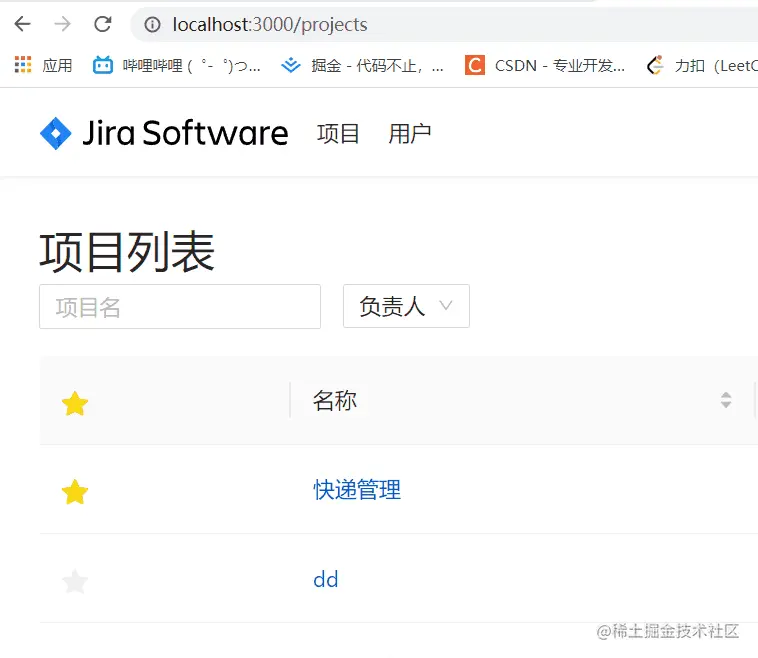Go forward with the browser forward arrow
This screenshot has height=658, width=758.
click(x=62, y=24)
